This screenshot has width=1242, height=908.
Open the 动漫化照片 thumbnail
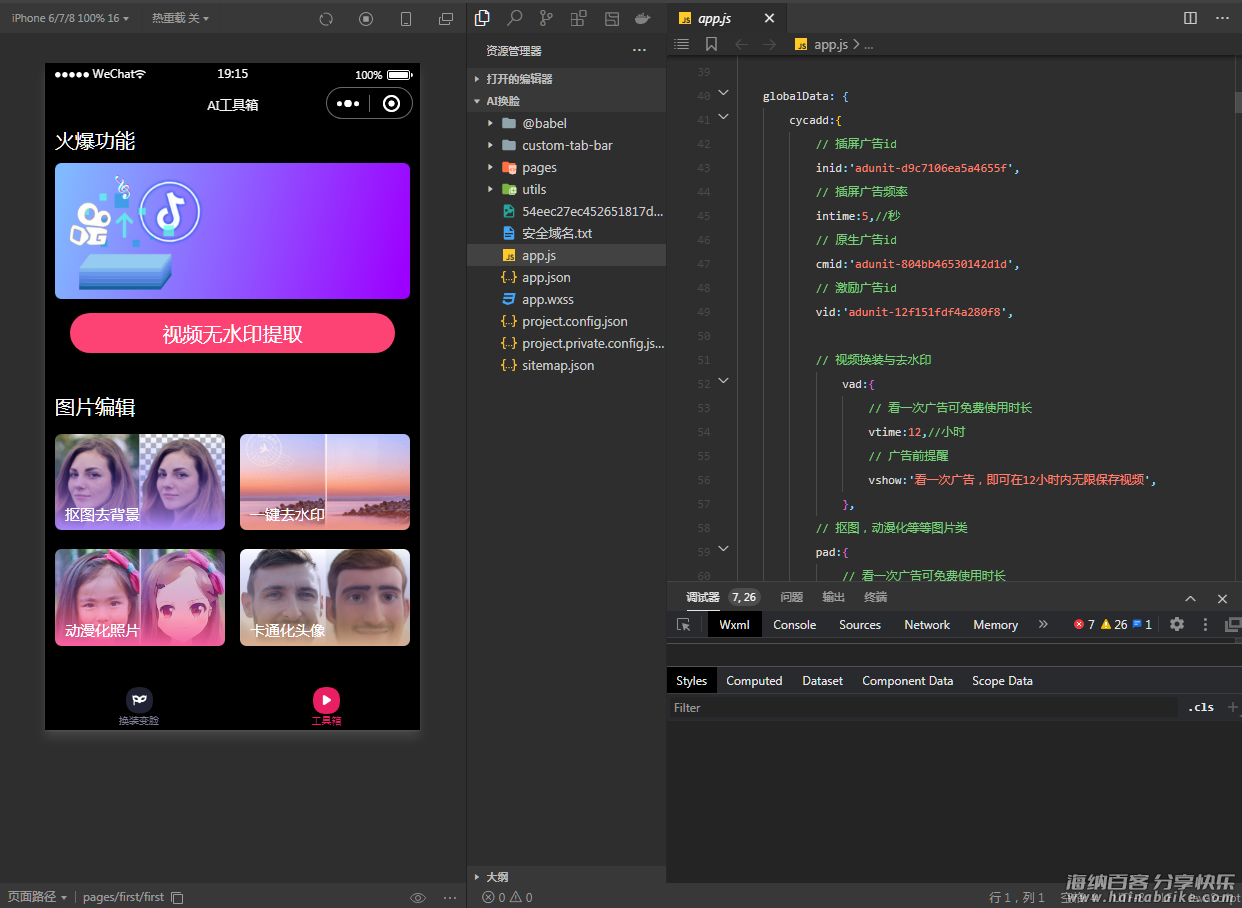(x=140, y=597)
